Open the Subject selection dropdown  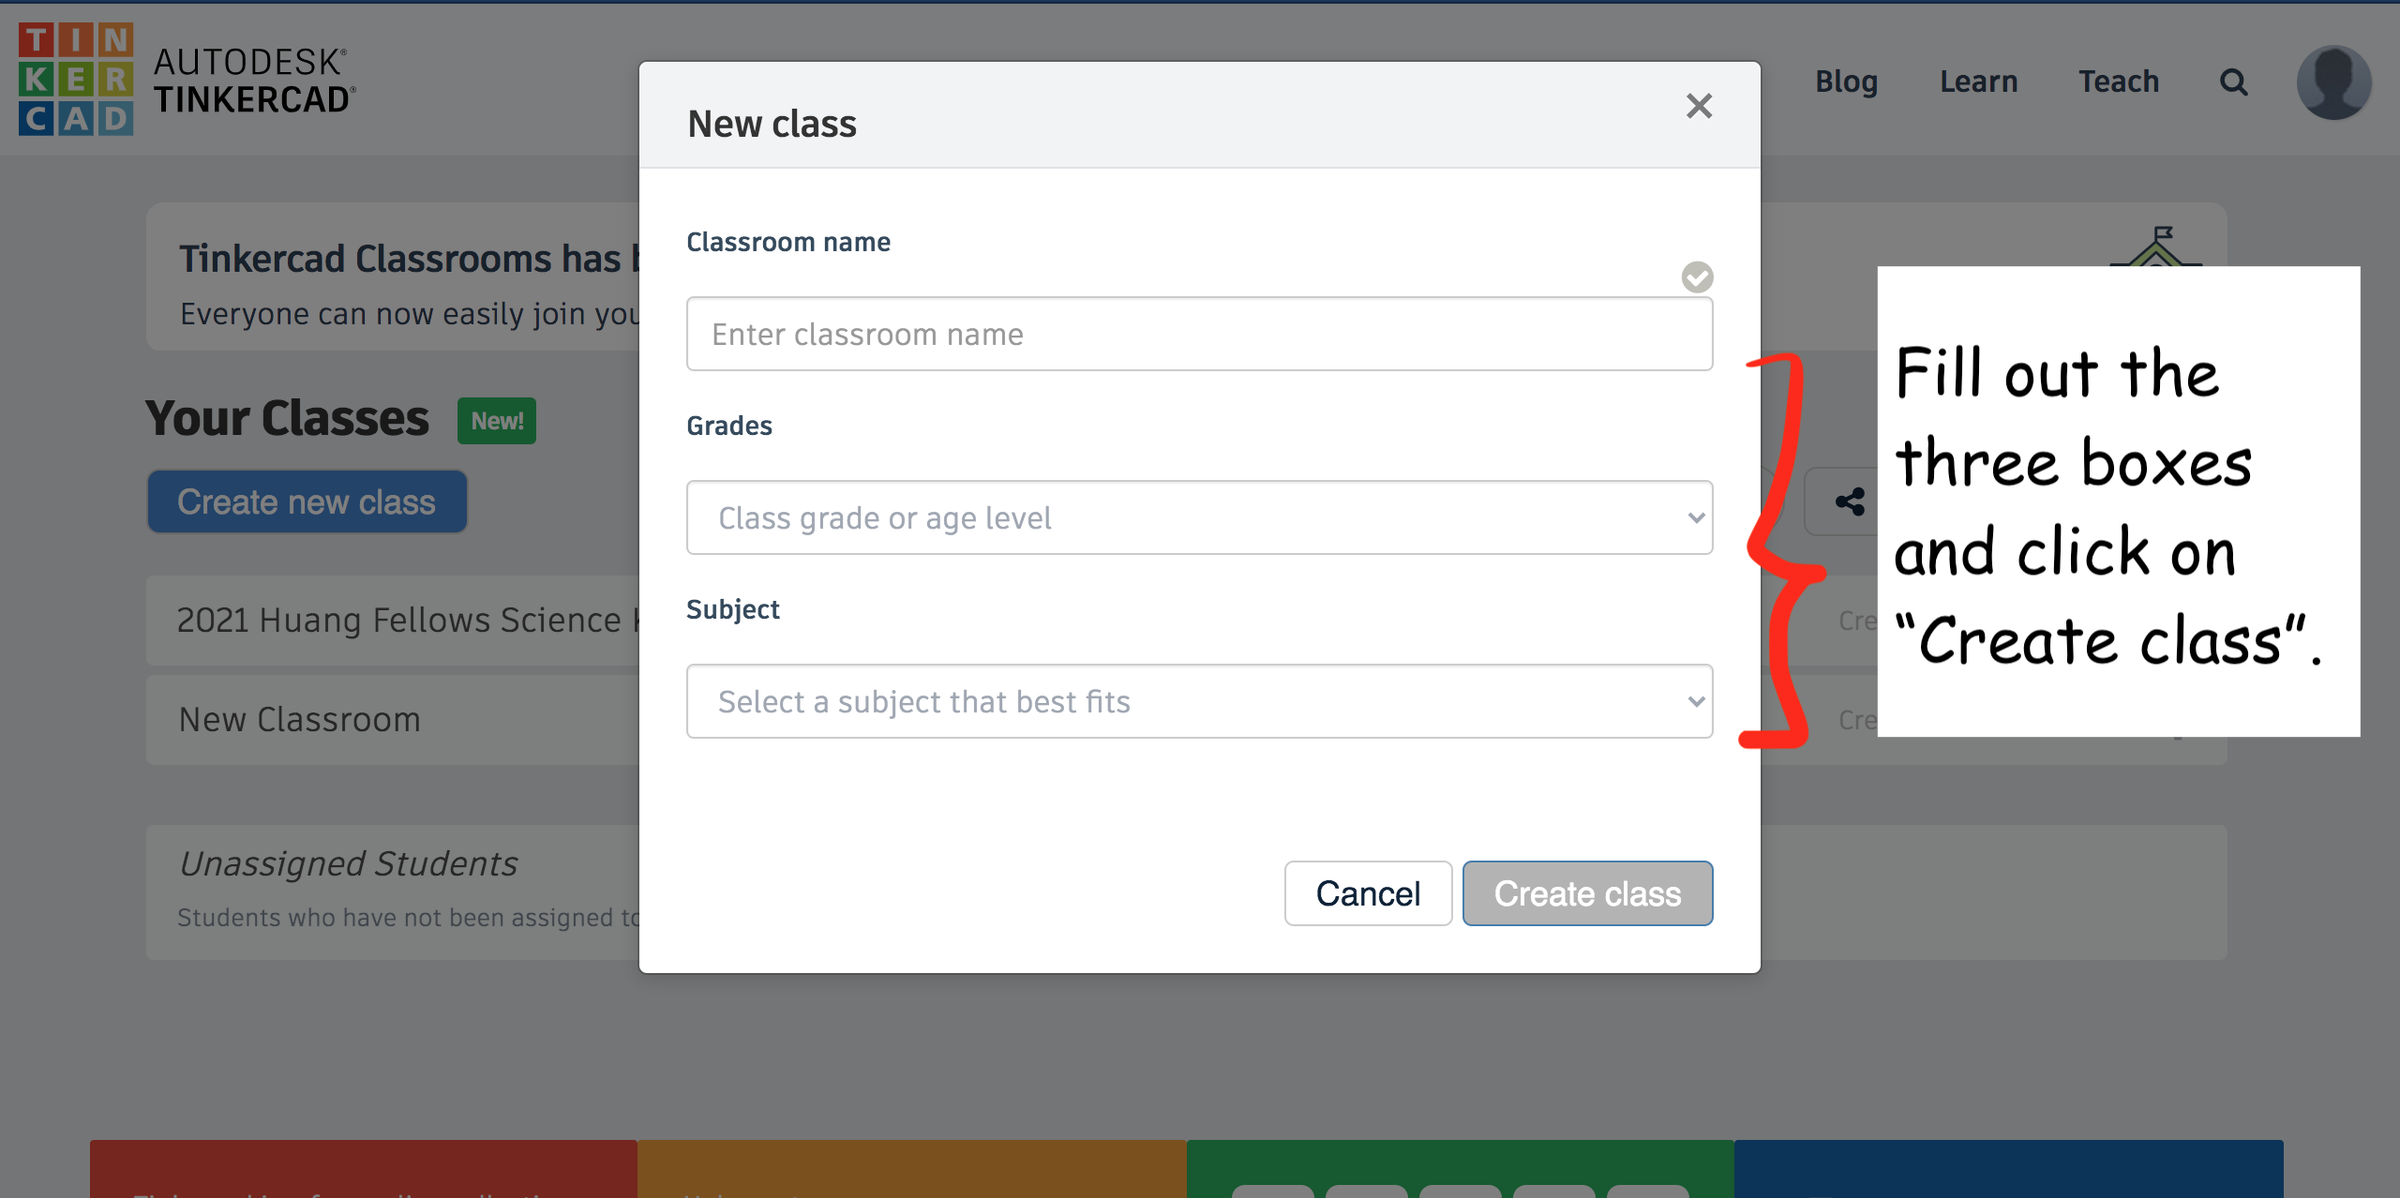(x=1199, y=701)
